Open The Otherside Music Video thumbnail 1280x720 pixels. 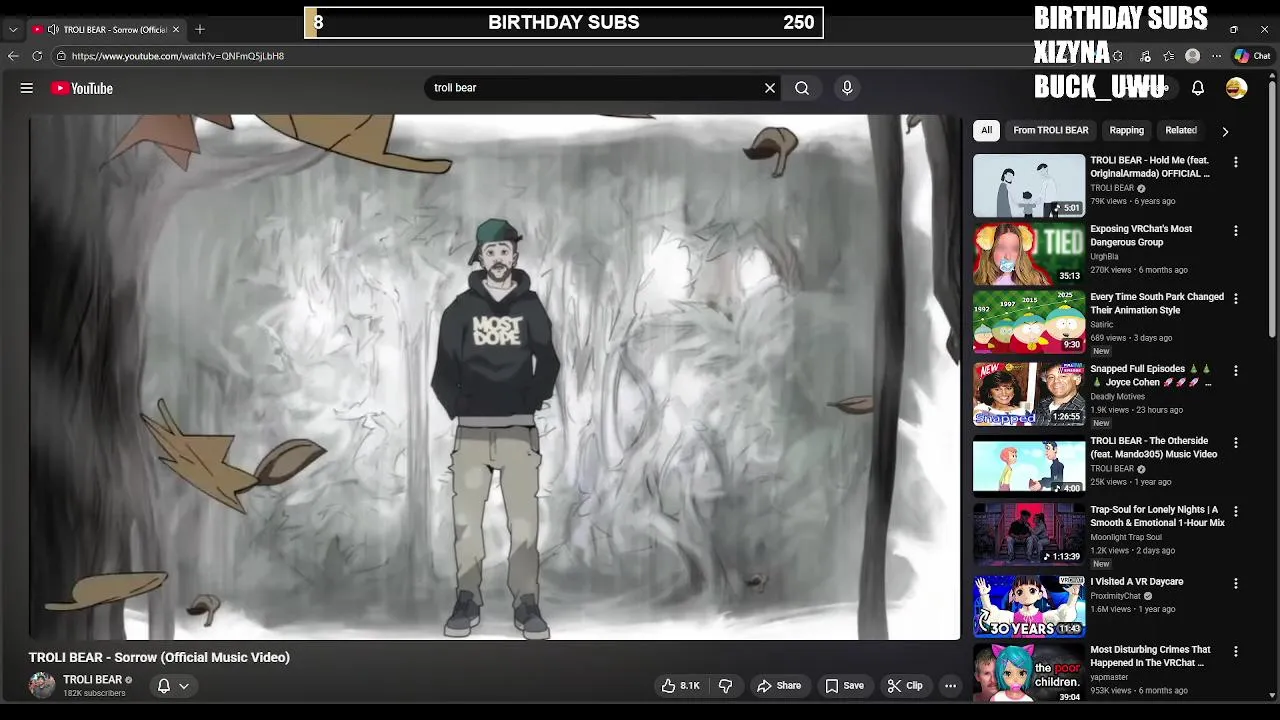(x=1029, y=466)
